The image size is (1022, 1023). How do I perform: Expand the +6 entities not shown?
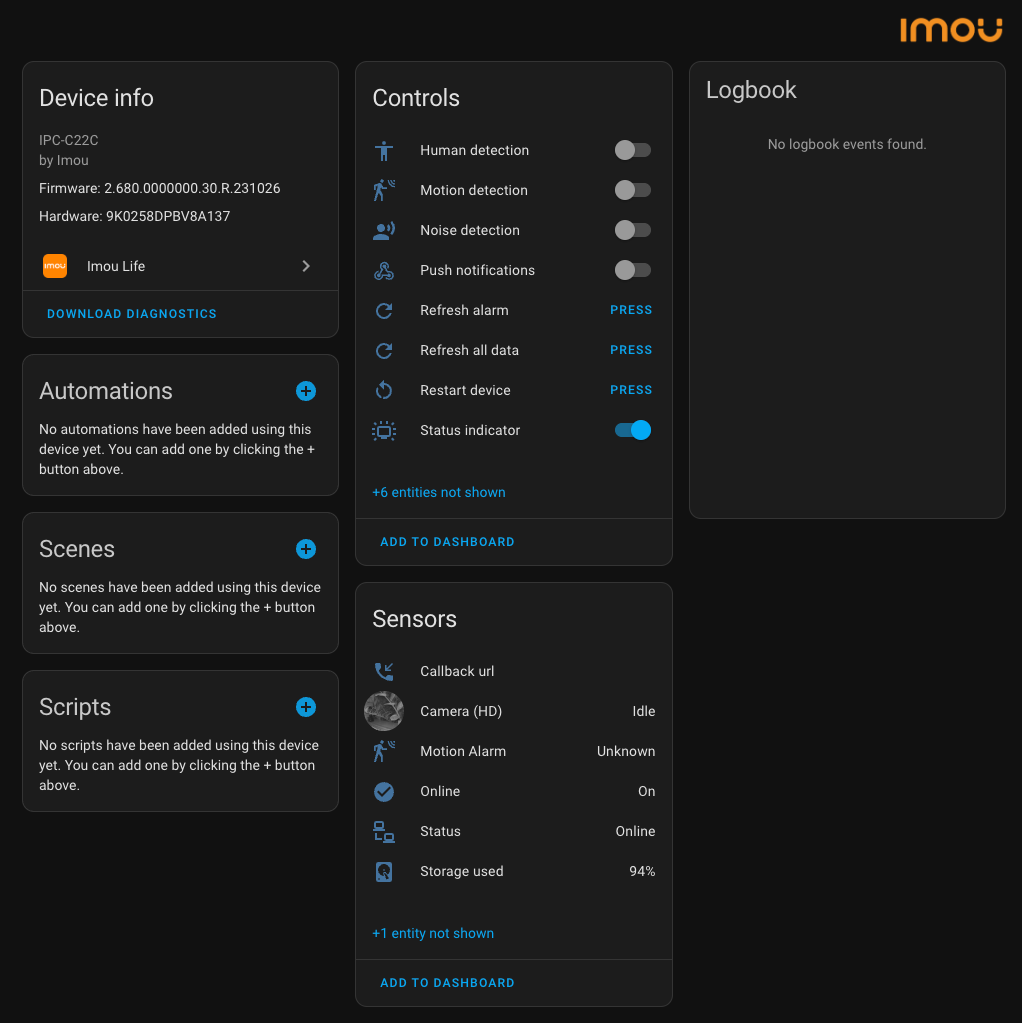point(439,492)
